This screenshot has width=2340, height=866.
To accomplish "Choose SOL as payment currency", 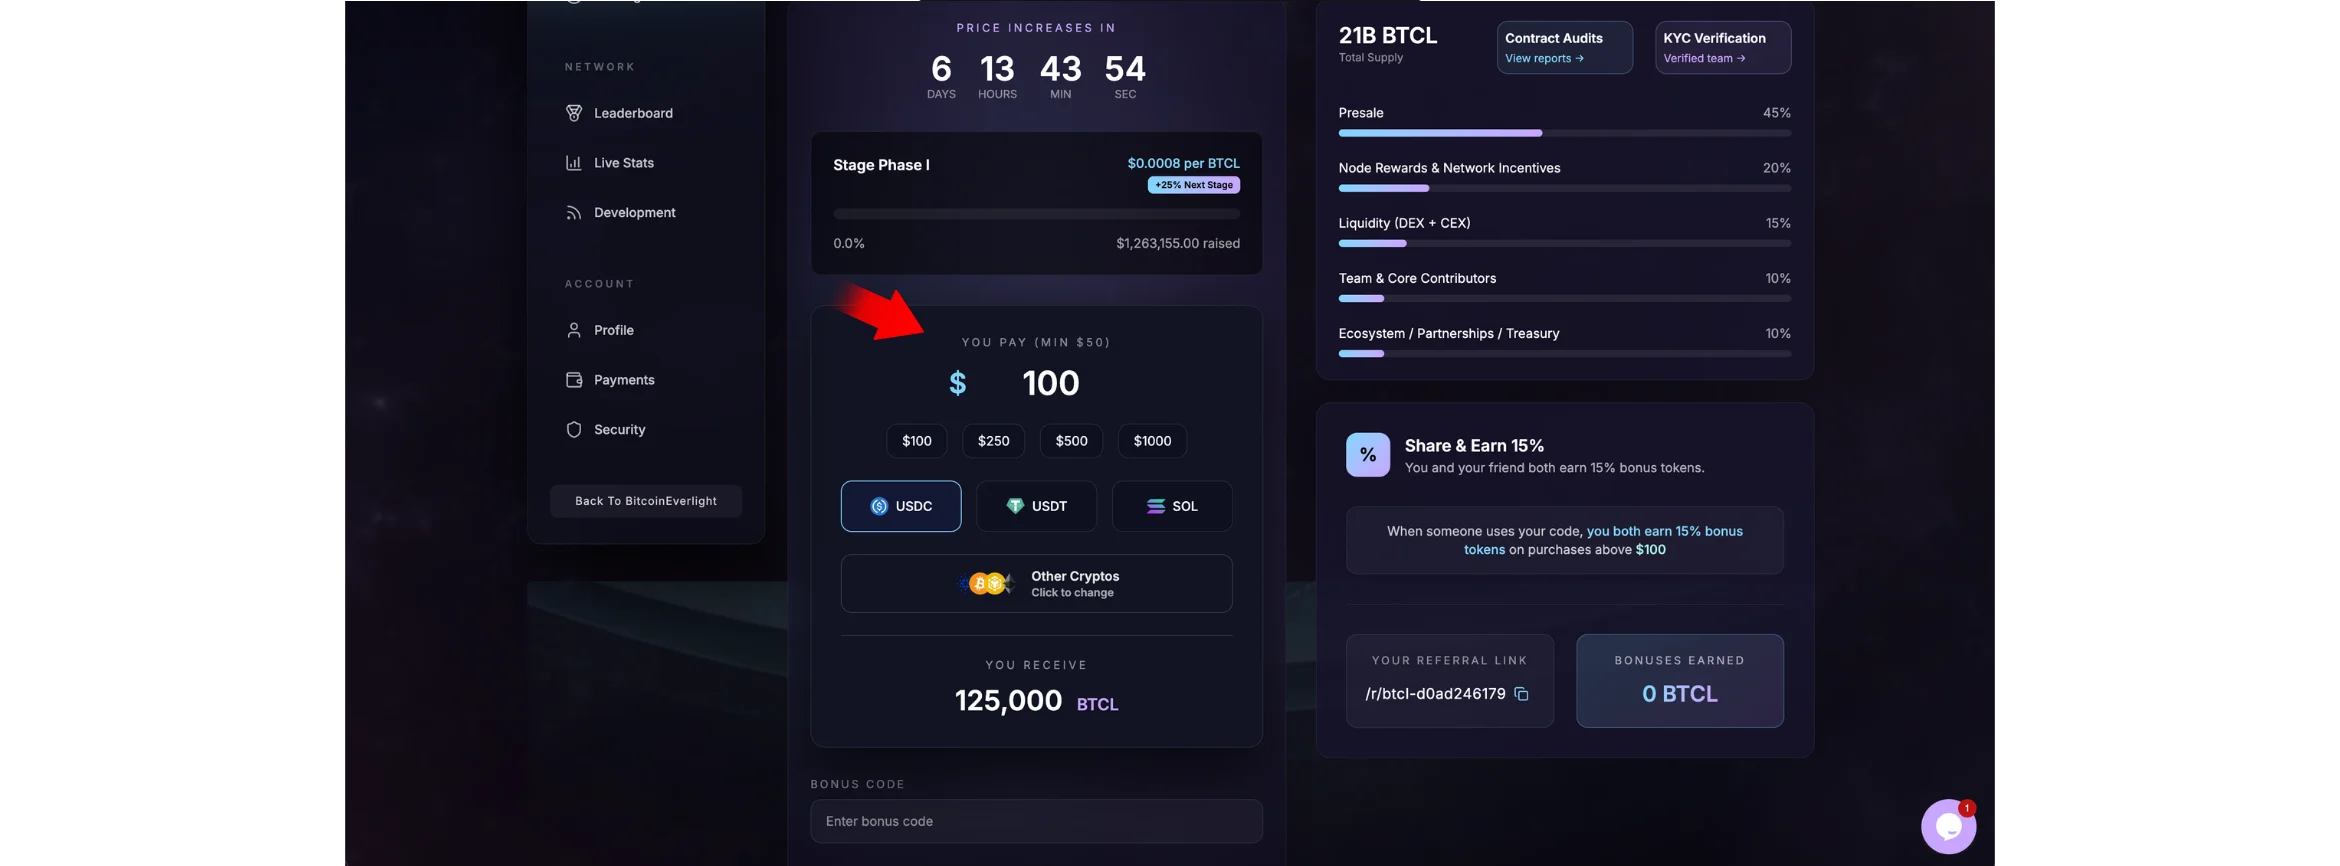I will tap(1172, 506).
